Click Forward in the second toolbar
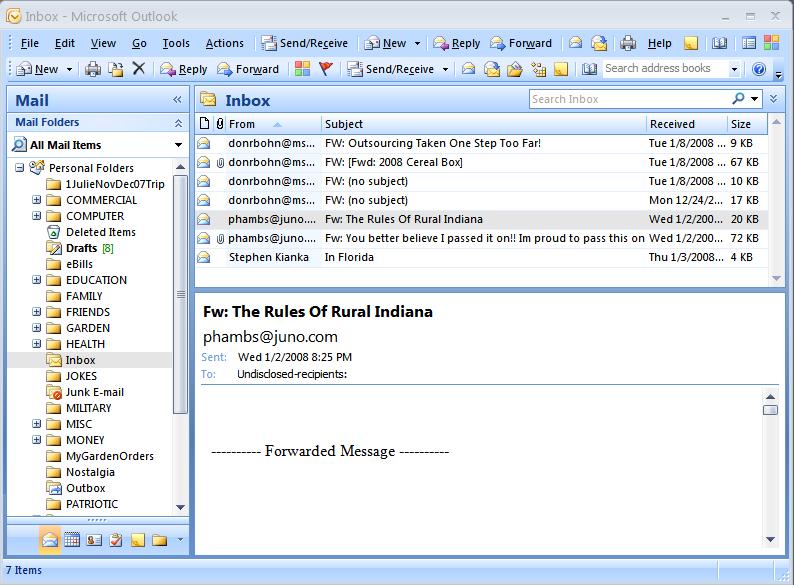 248,69
